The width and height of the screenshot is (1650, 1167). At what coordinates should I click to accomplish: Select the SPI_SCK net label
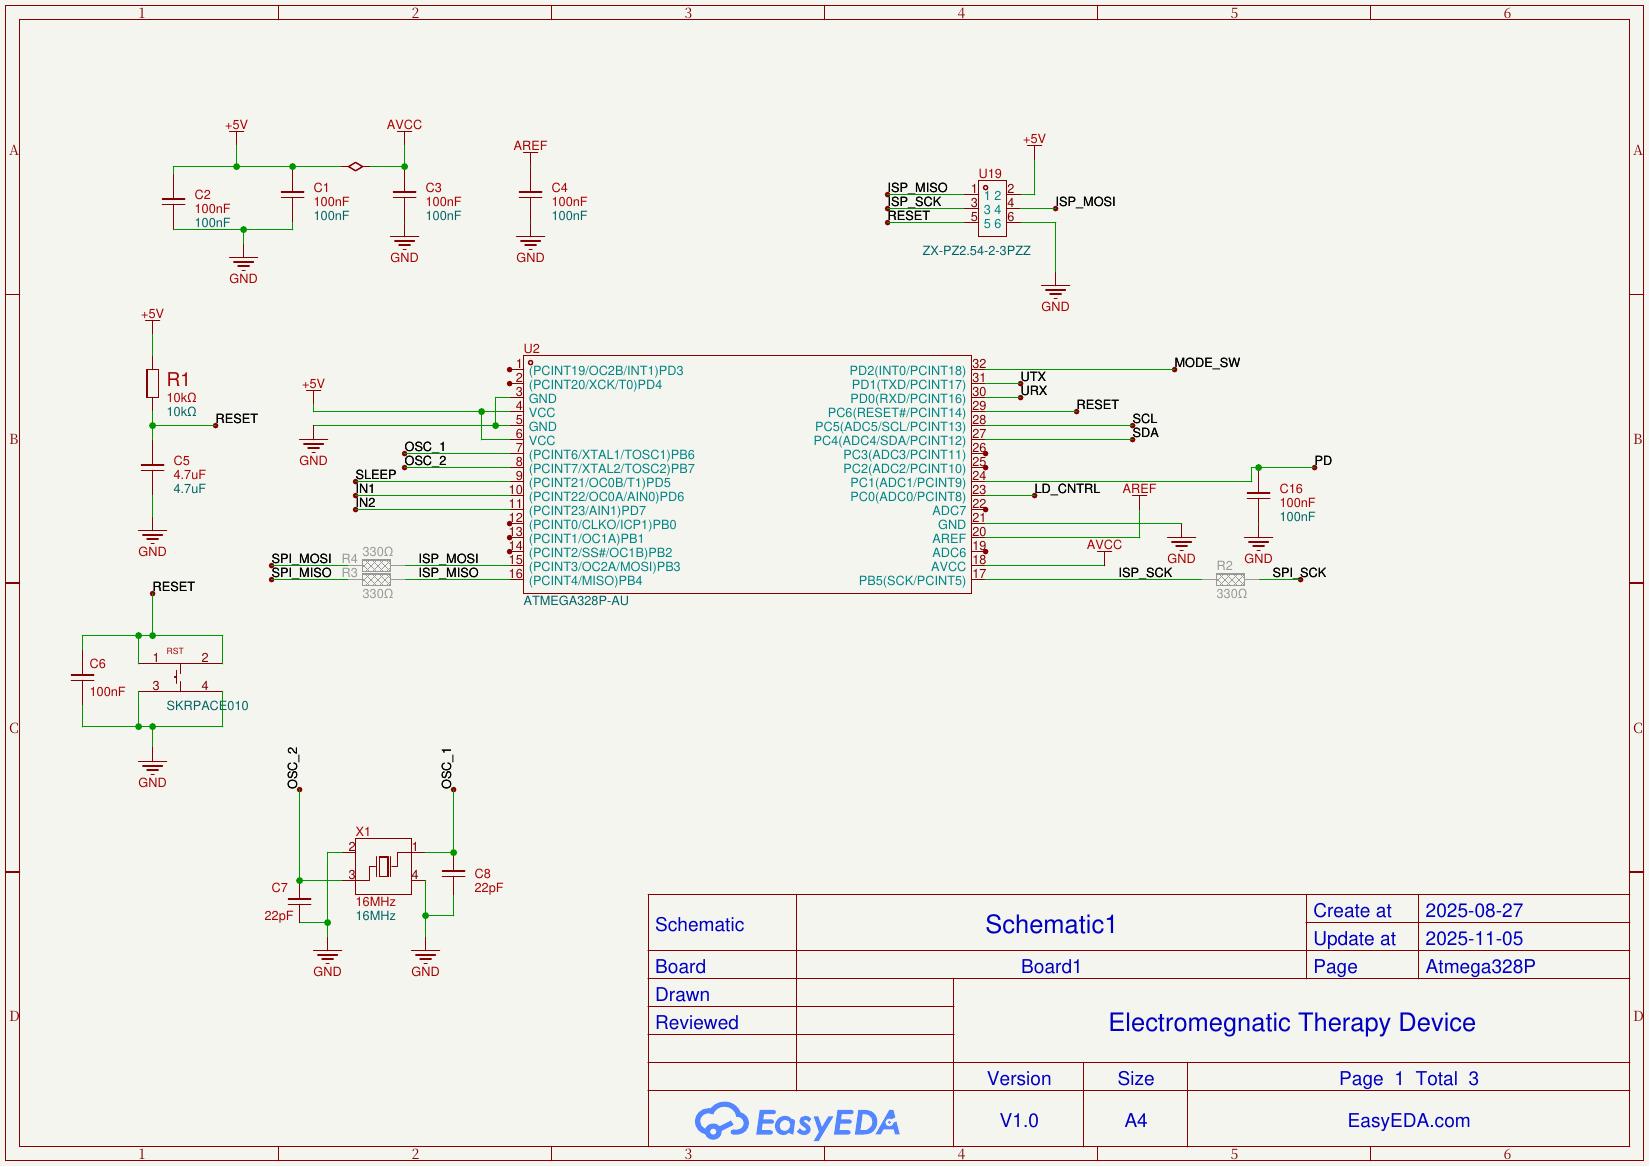pyautogui.click(x=1299, y=573)
